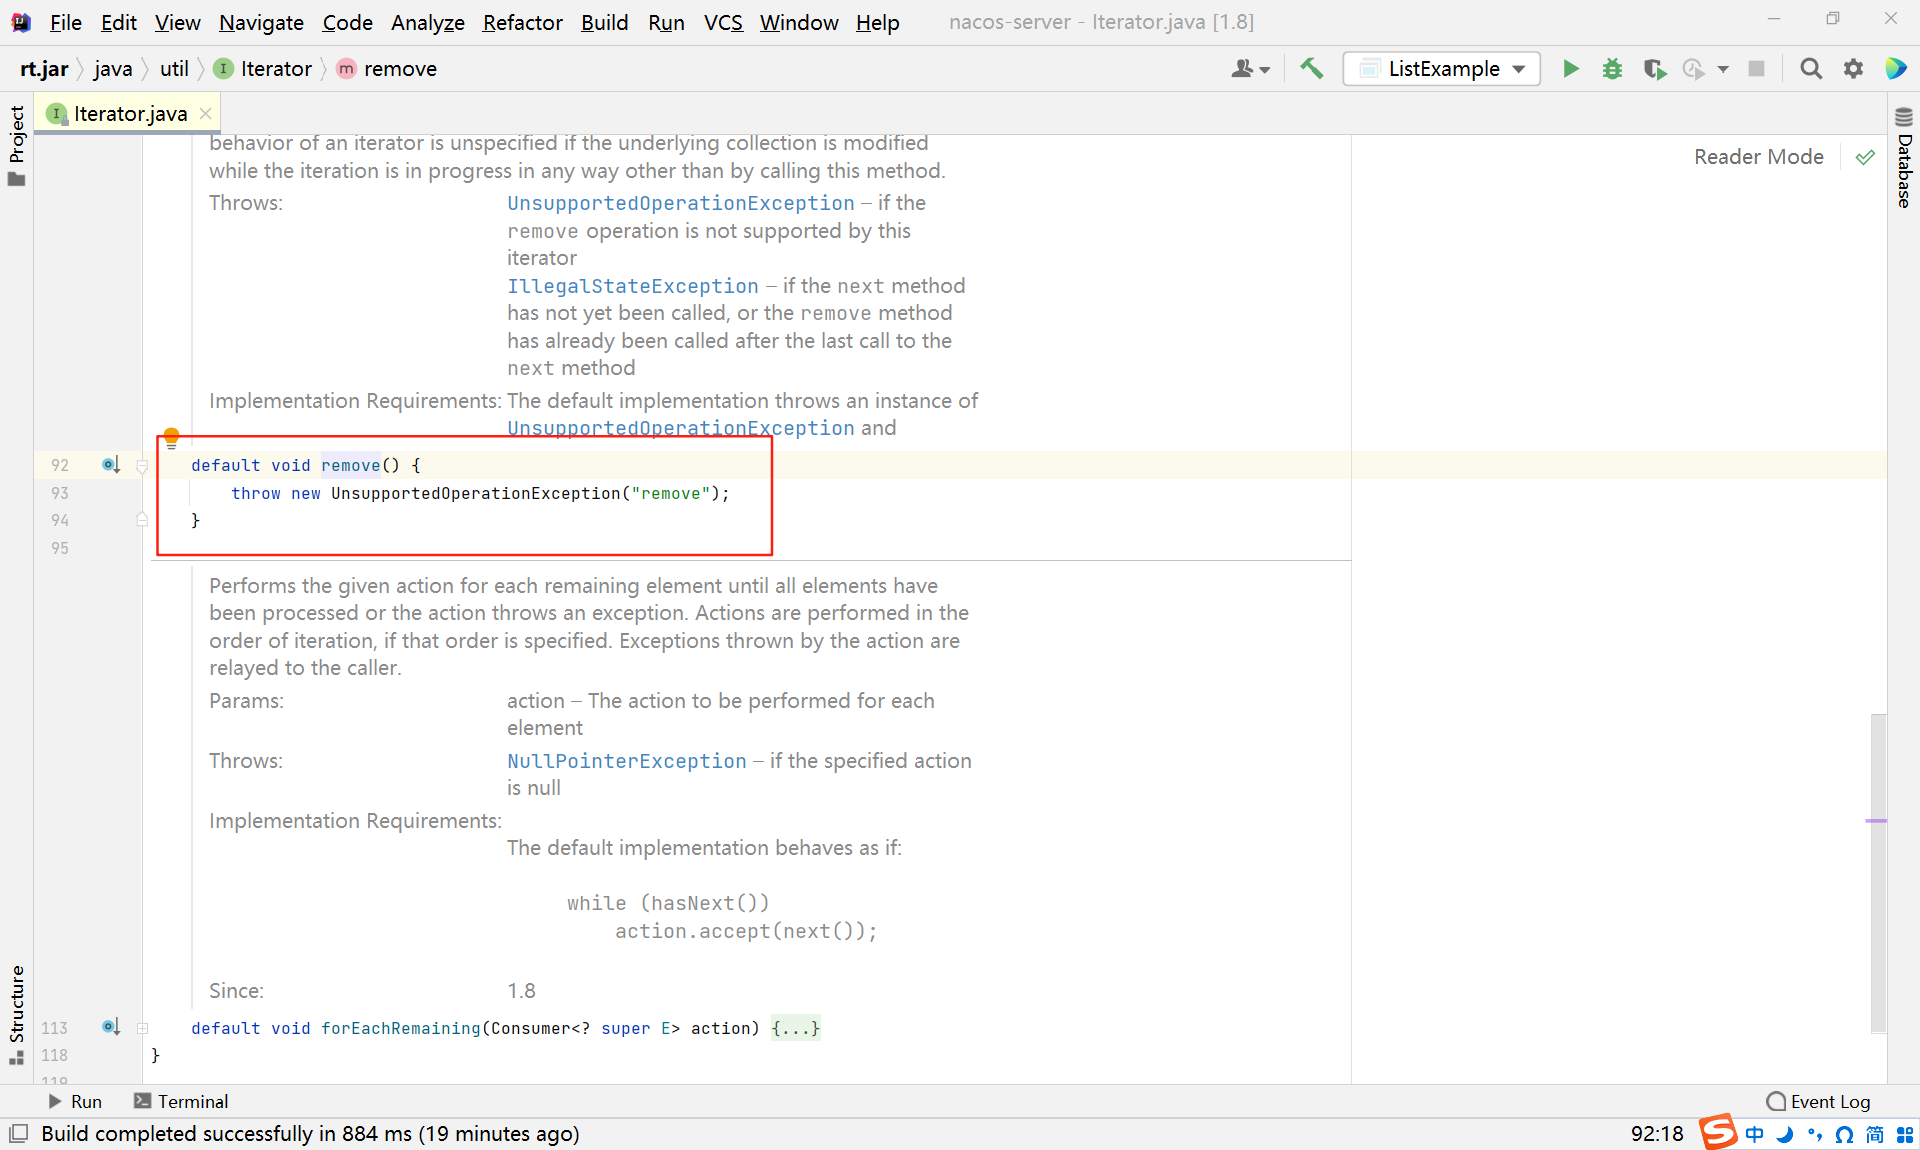Viewport: 1920px width, 1150px height.
Task: Click the Sogou input method icon in the tray
Action: (x=1719, y=1133)
